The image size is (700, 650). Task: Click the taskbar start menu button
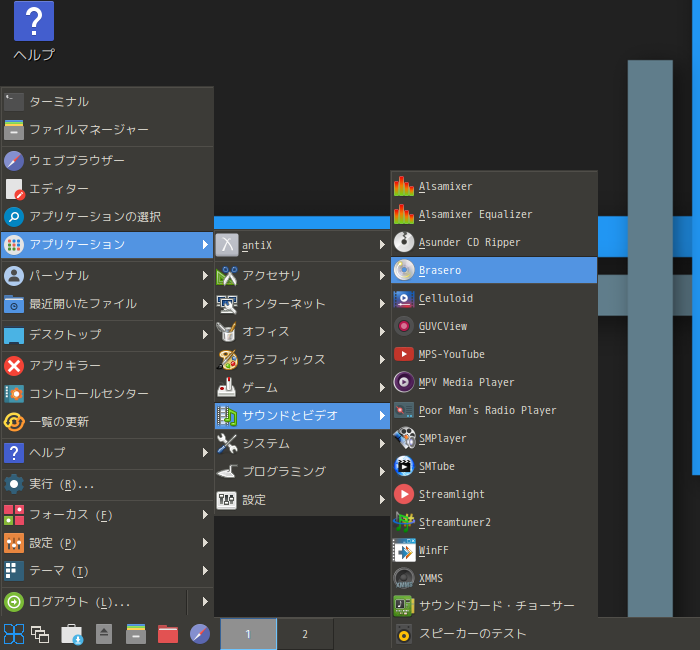14,634
